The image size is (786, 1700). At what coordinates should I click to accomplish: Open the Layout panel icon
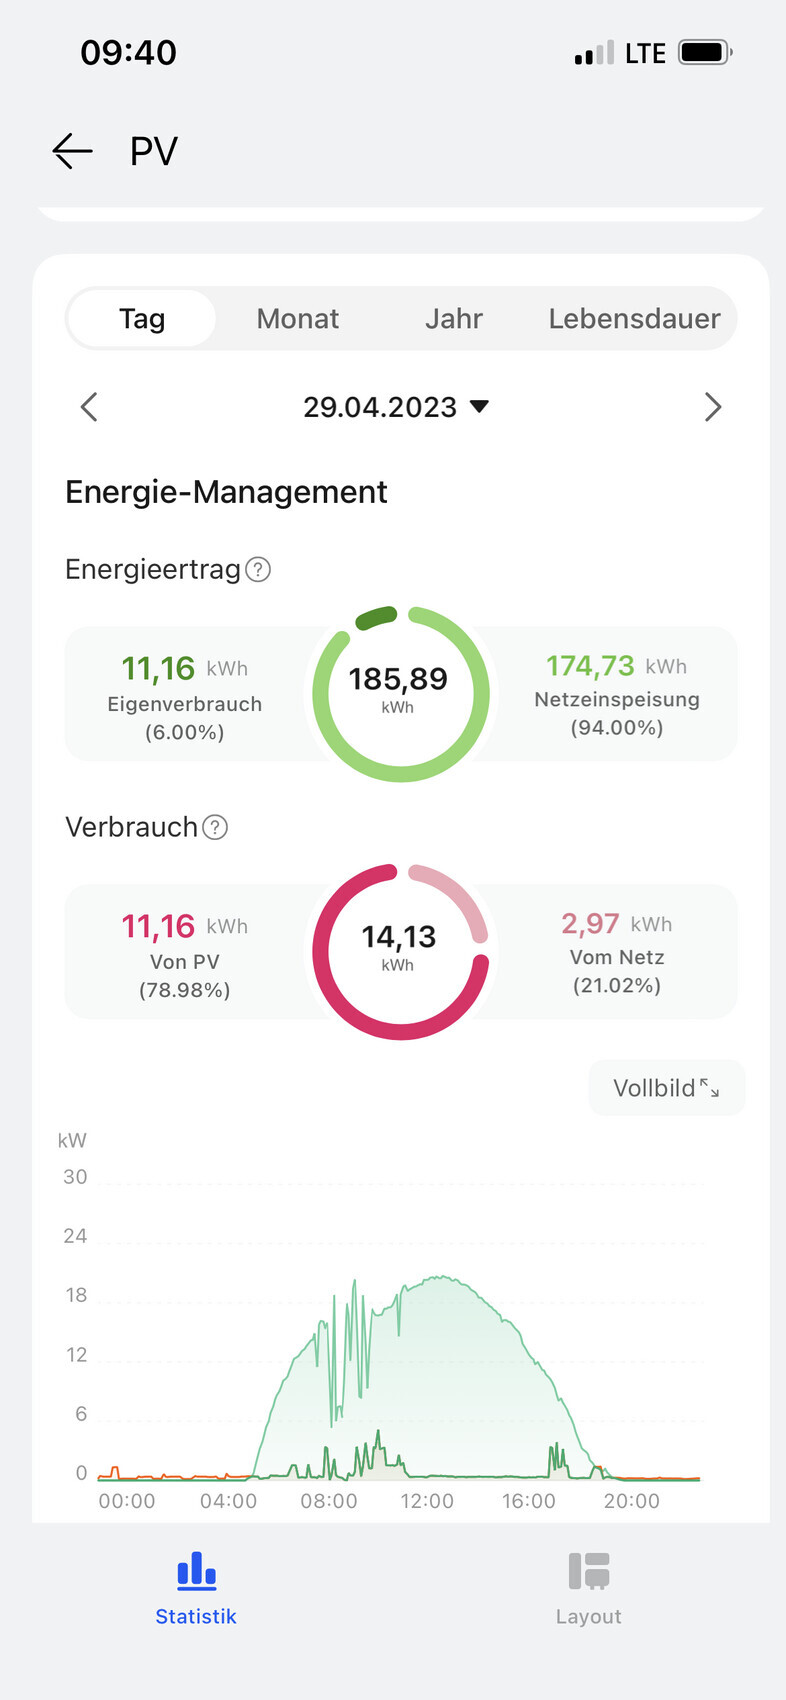click(589, 1573)
